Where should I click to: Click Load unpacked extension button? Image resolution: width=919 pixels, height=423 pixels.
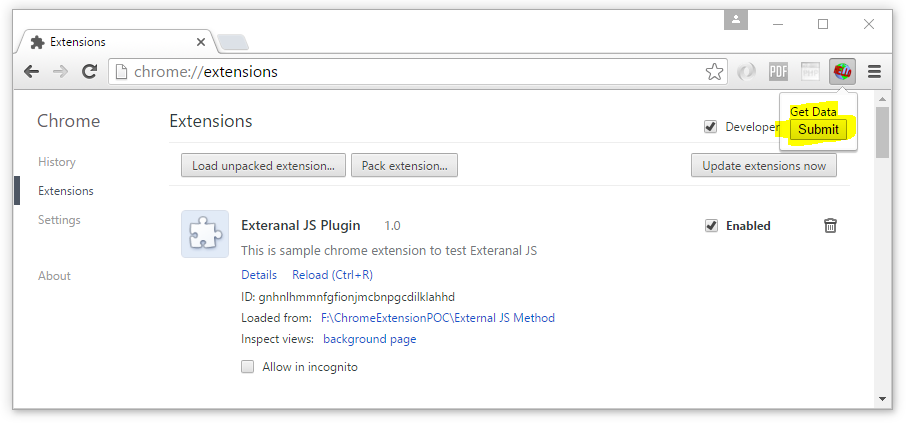[x=263, y=165]
